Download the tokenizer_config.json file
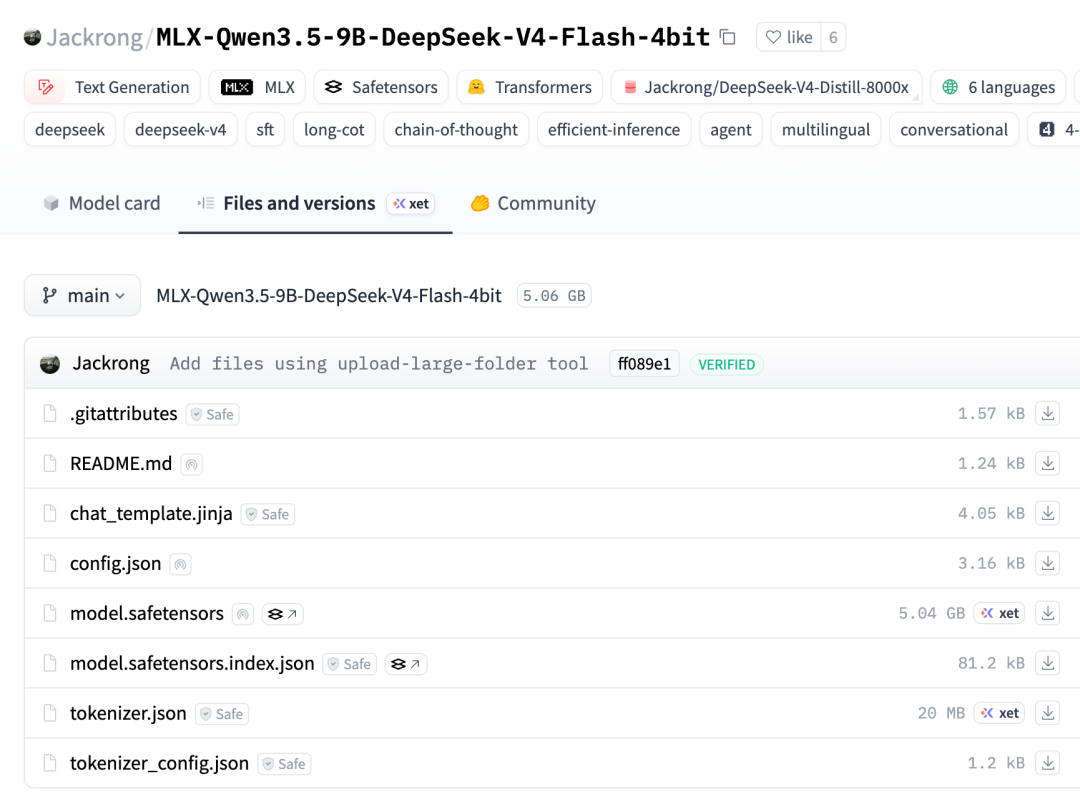 [1048, 763]
